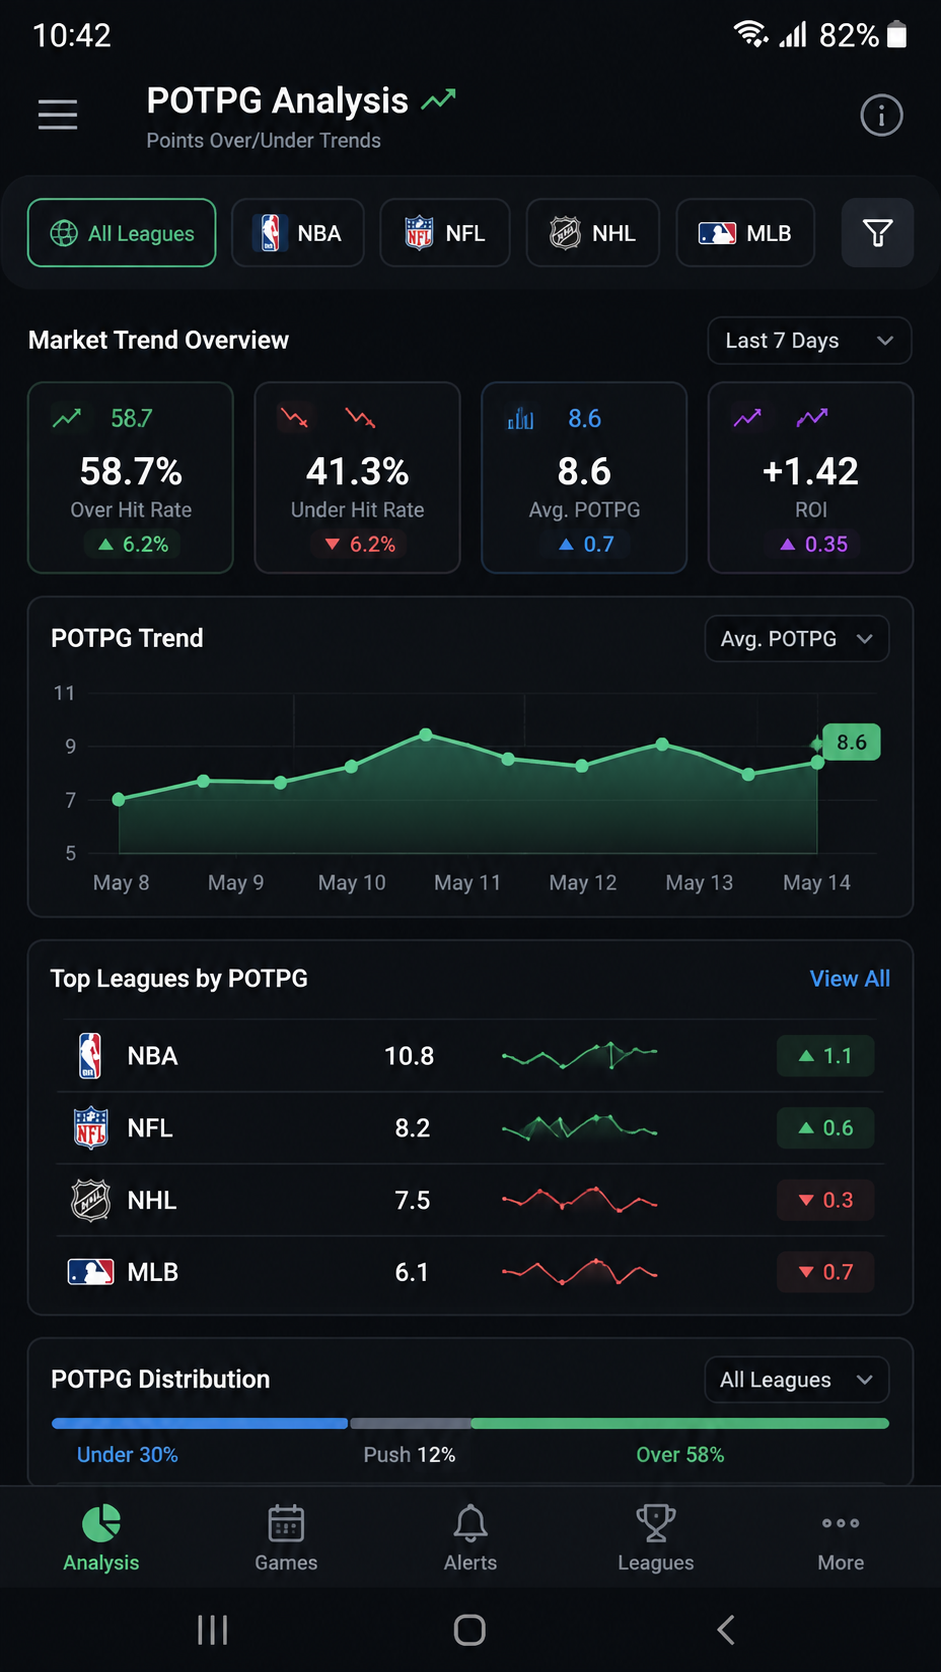Tap the Android home button
Screen dimensions: 941x1672
470,1630
